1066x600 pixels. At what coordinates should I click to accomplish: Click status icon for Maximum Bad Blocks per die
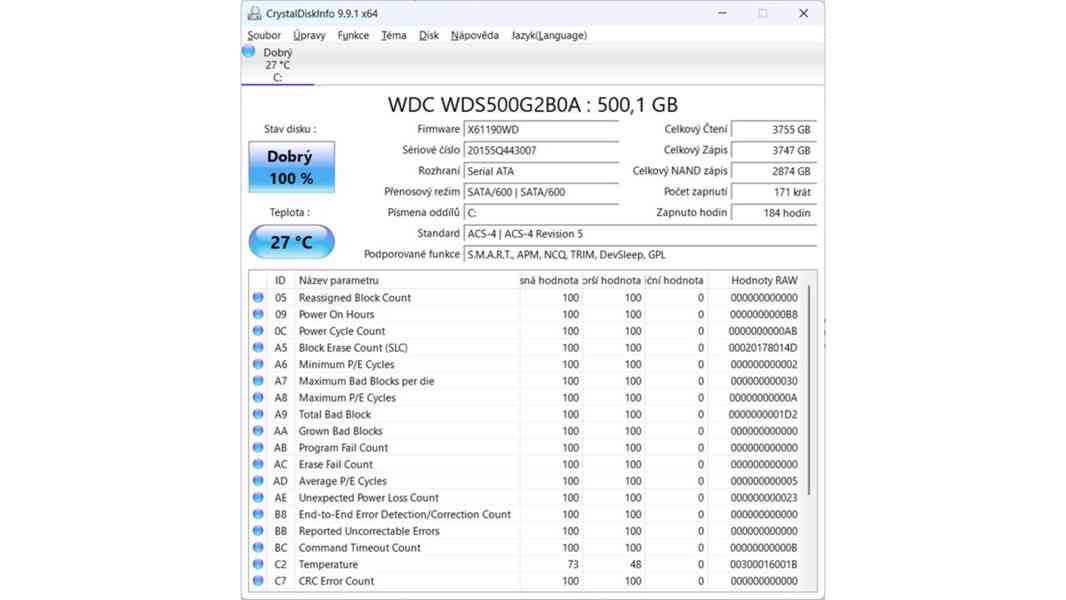258,381
